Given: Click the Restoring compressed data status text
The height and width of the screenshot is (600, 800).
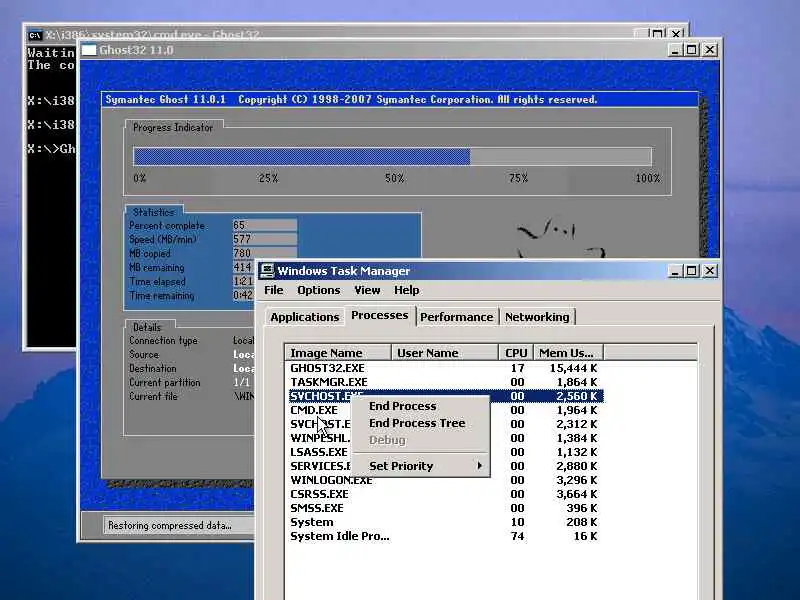Looking at the screenshot, I should (170, 525).
